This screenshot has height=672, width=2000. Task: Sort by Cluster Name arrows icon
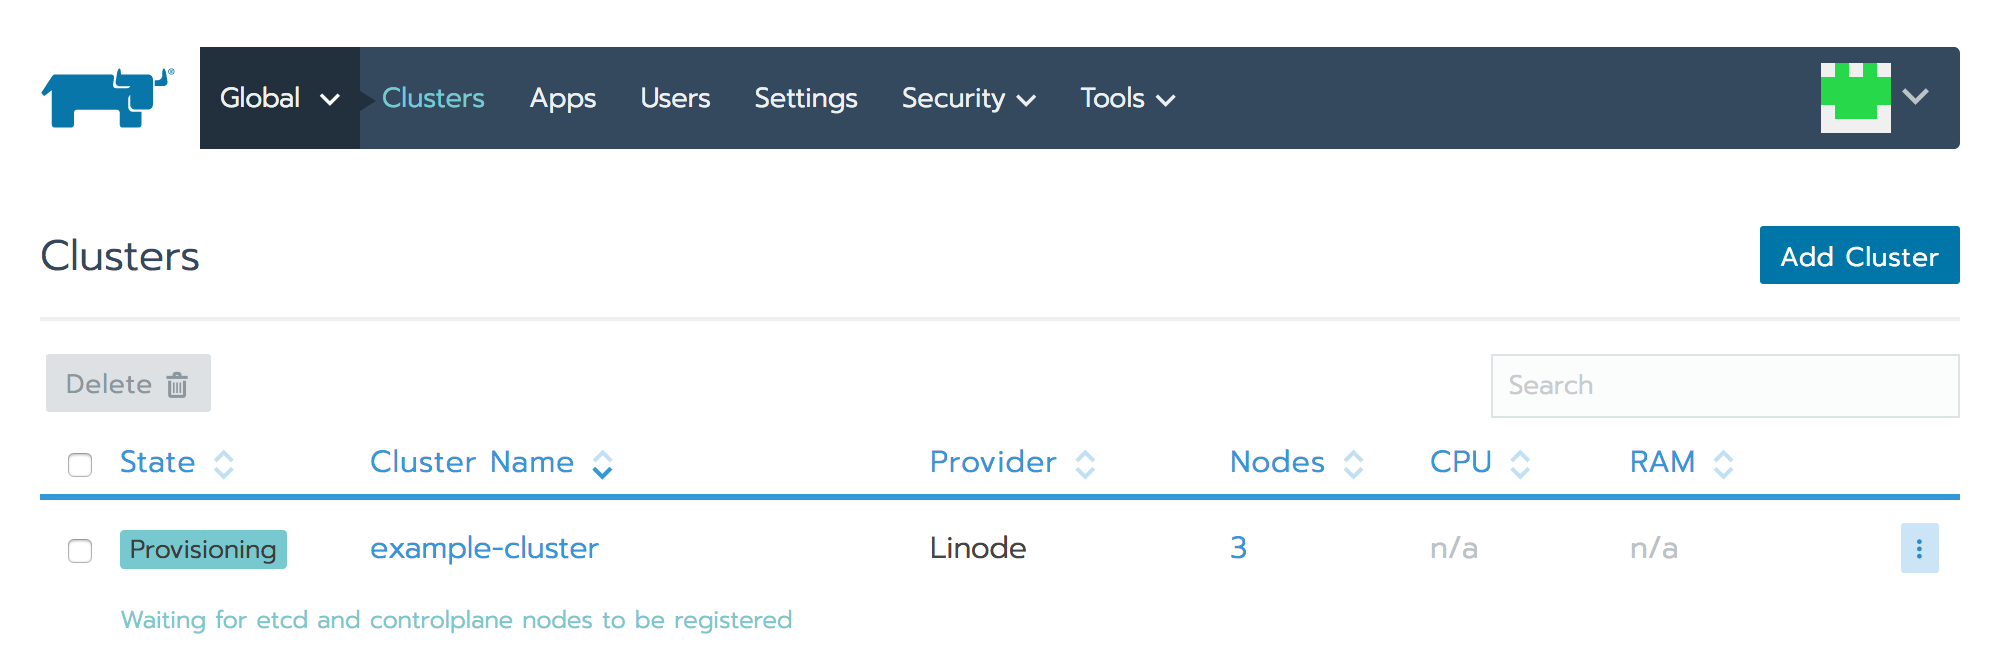point(602,464)
